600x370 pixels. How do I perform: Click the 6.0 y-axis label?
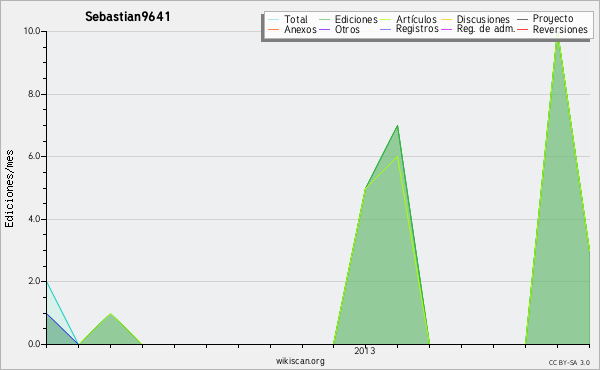tap(34, 156)
